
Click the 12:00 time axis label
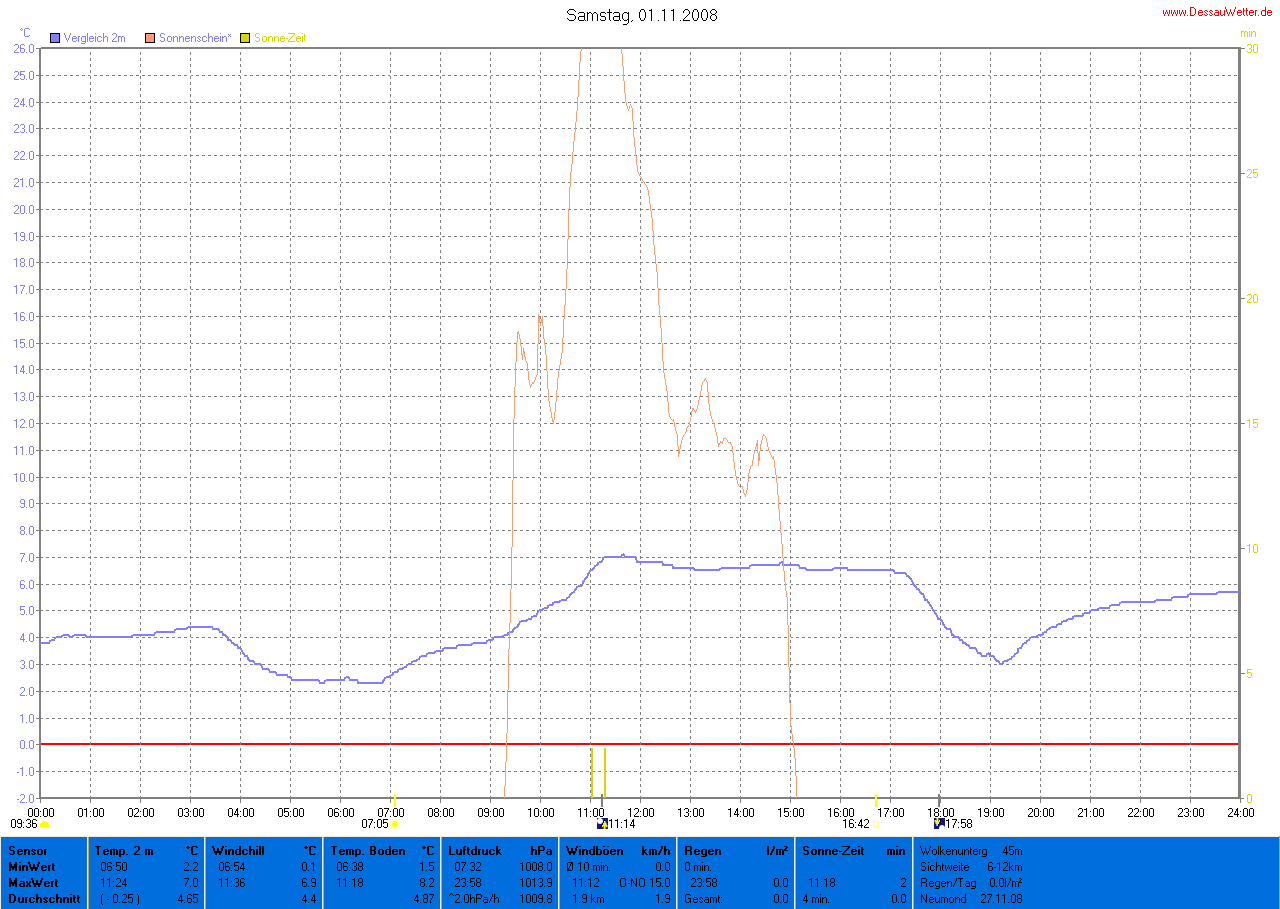[x=640, y=811]
